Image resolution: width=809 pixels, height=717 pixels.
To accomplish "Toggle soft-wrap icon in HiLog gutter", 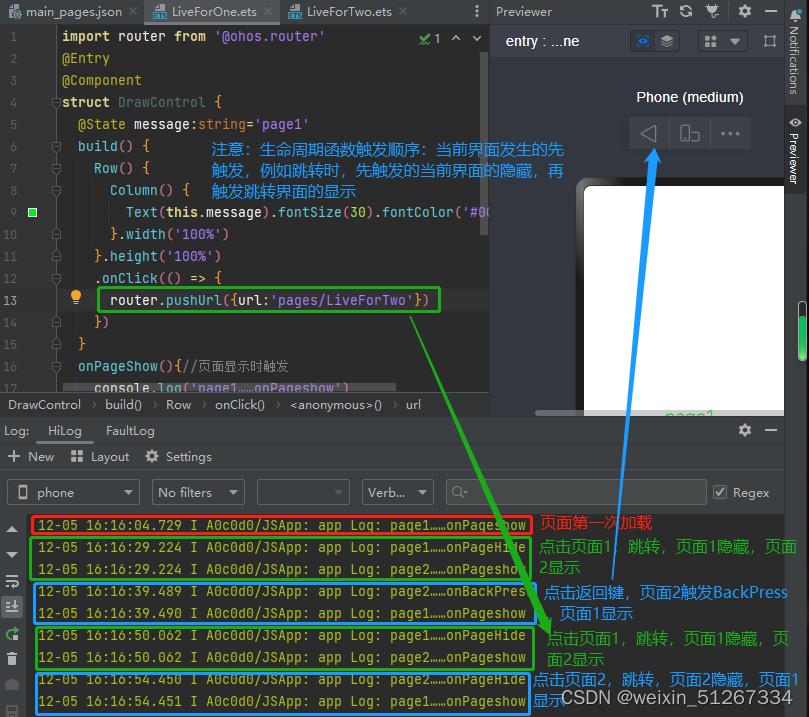I will [x=13, y=582].
